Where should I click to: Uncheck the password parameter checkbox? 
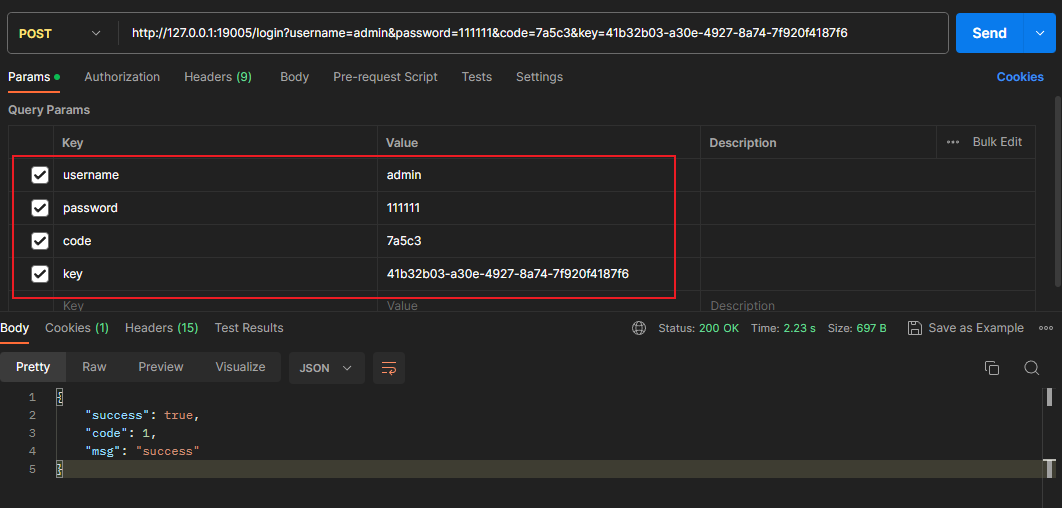[x=40, y=208]
